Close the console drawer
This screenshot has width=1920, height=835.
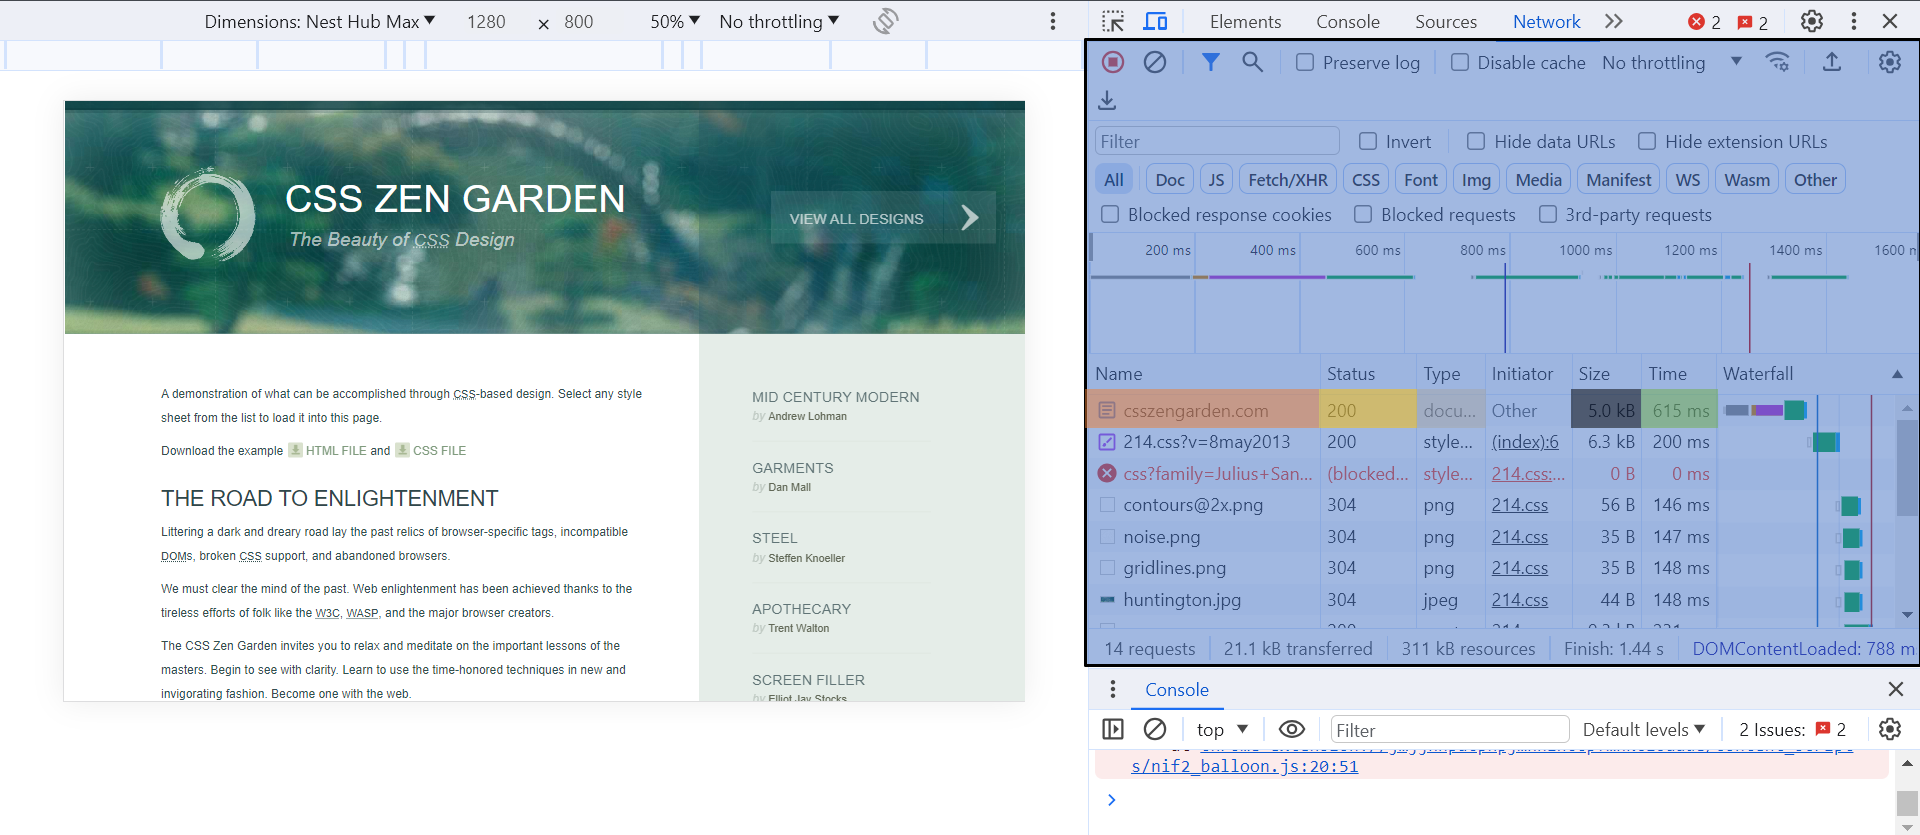click(x=1895, y=689)
